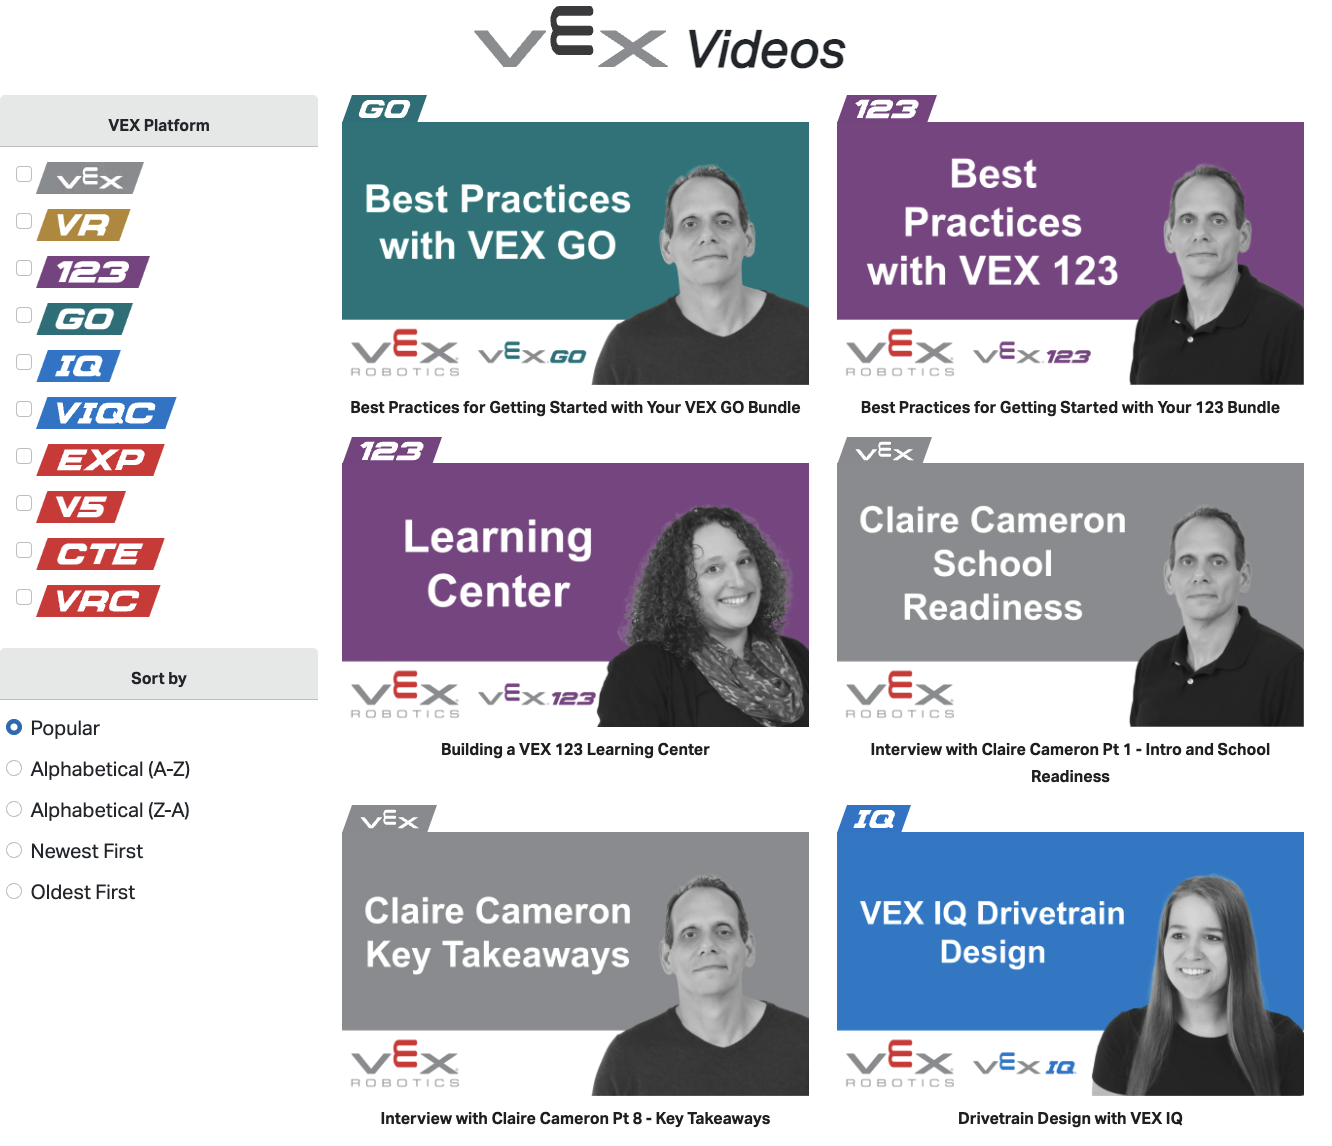This screenshot has height=1146, width=1332.
Task: Click the red EXP platform badge
Action: pyautogui.click(x=100, y=460)
